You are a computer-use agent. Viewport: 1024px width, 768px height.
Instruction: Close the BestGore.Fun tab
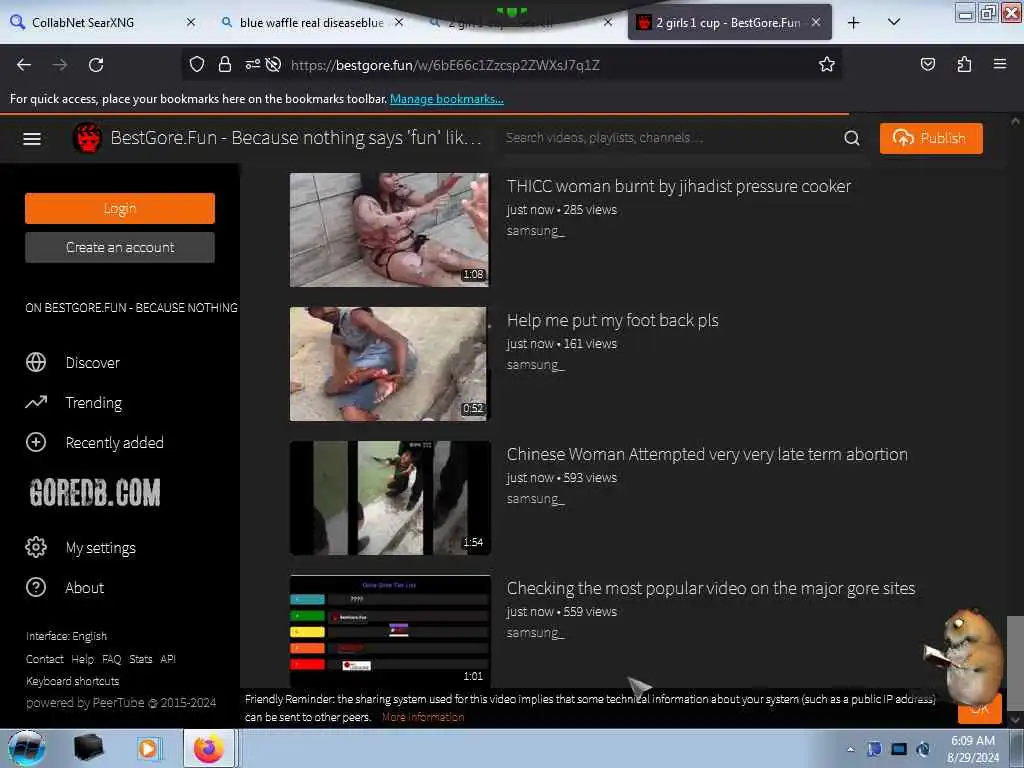coord(816,22)
